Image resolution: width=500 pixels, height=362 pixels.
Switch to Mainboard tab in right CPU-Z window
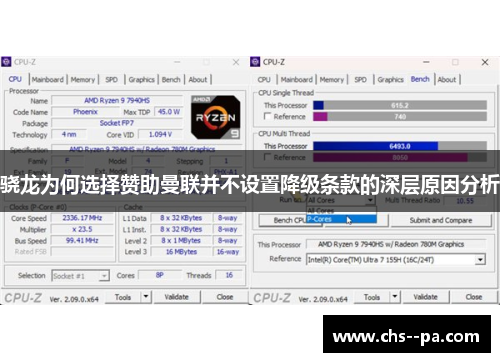(x=297, y=80)
